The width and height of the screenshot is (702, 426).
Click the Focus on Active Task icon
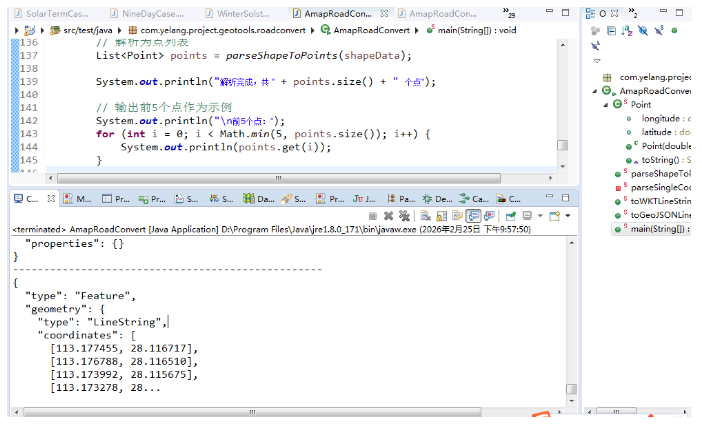coord(595,30)
